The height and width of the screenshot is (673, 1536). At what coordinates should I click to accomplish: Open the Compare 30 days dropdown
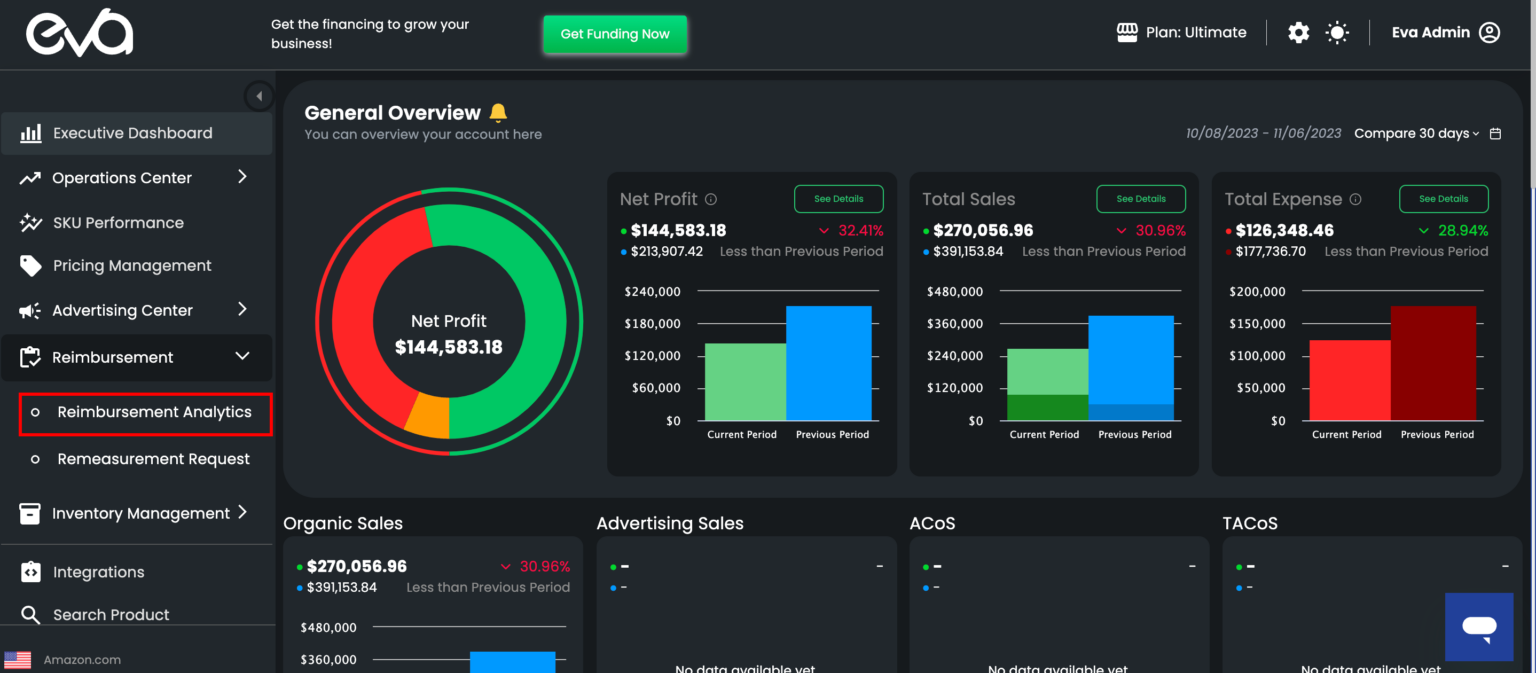click(1415, 133)
